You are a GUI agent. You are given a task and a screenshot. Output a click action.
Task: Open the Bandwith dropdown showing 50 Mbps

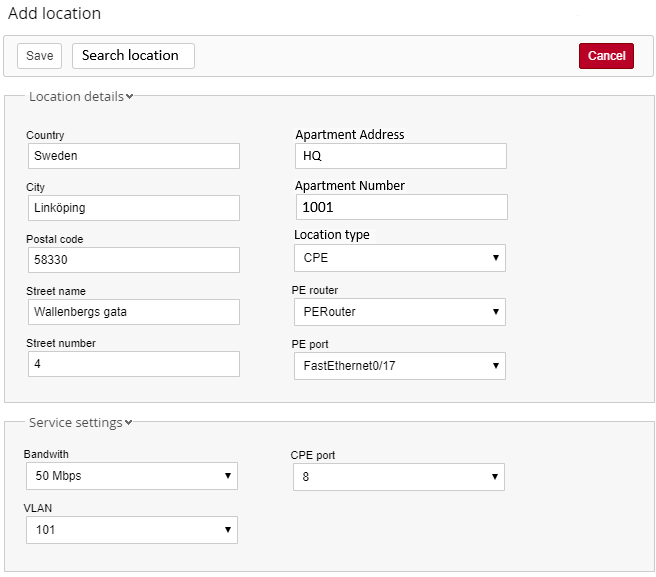(x=132, y=476)
